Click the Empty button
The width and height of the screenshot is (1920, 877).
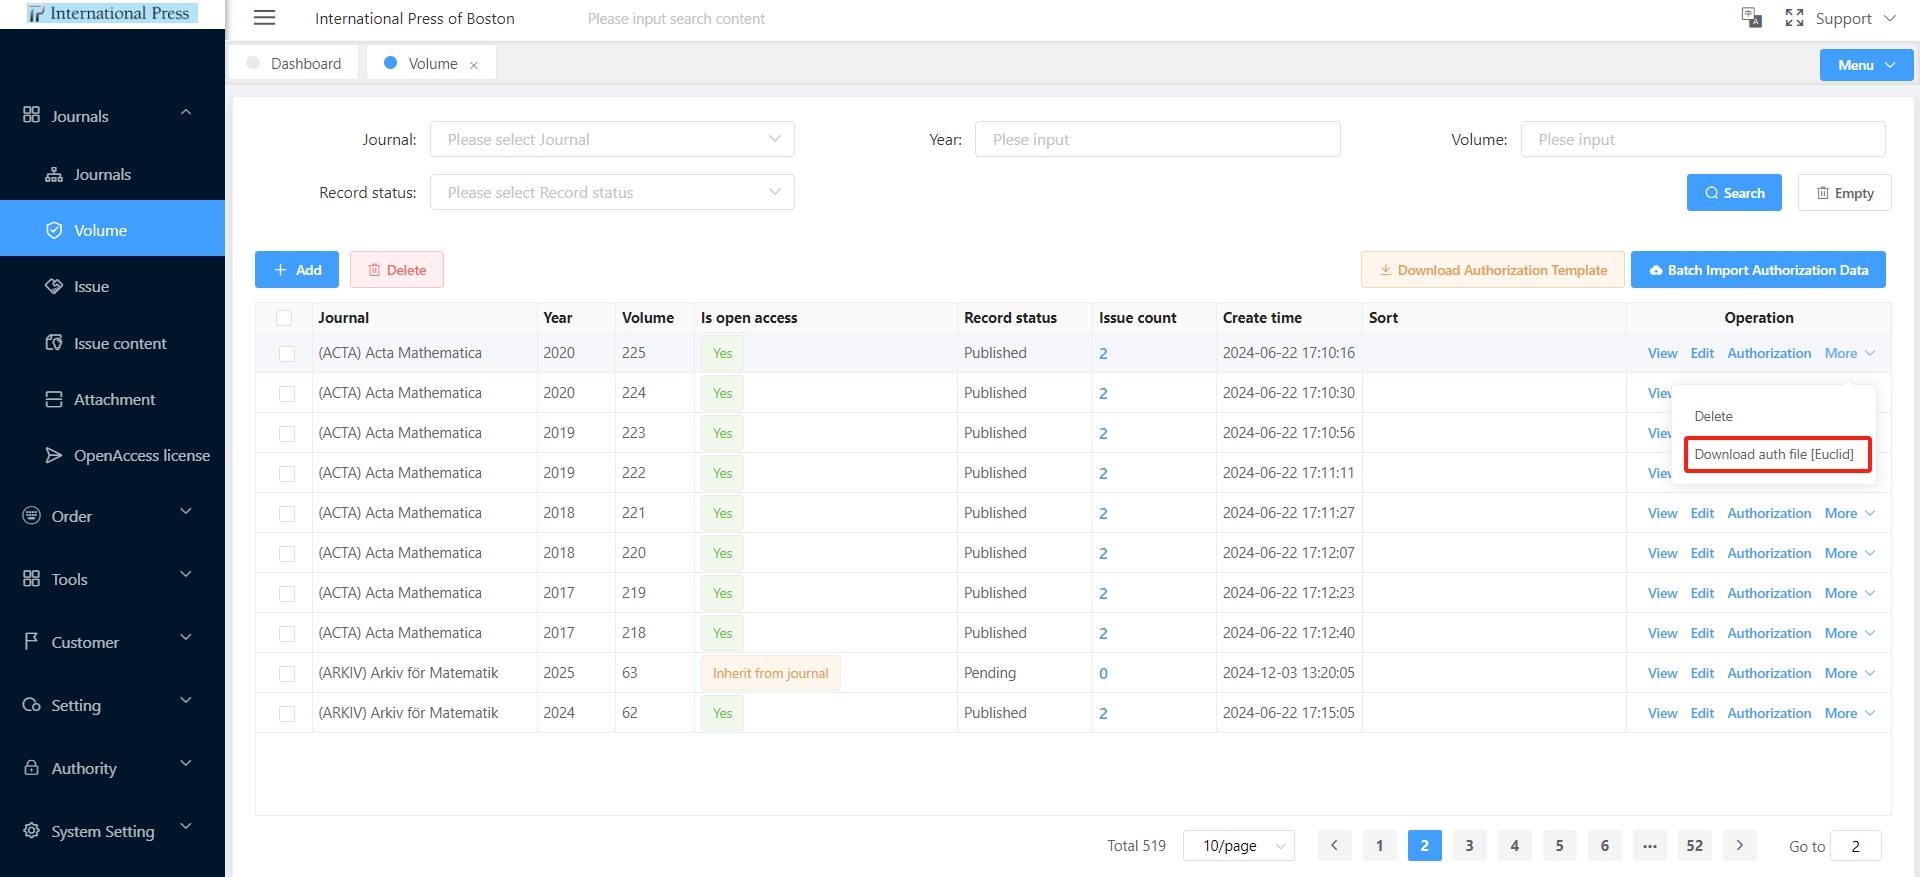click(1844, 193)
